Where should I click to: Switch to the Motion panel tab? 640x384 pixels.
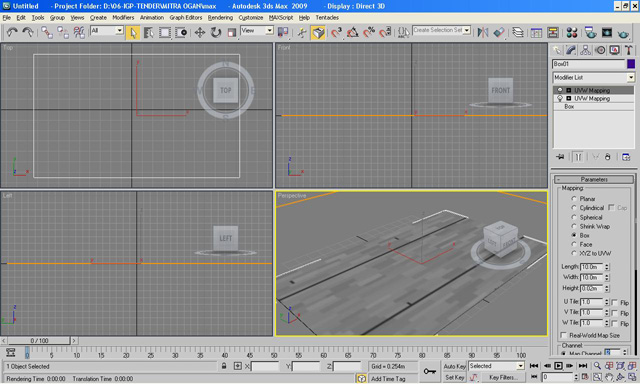[600, 50]
